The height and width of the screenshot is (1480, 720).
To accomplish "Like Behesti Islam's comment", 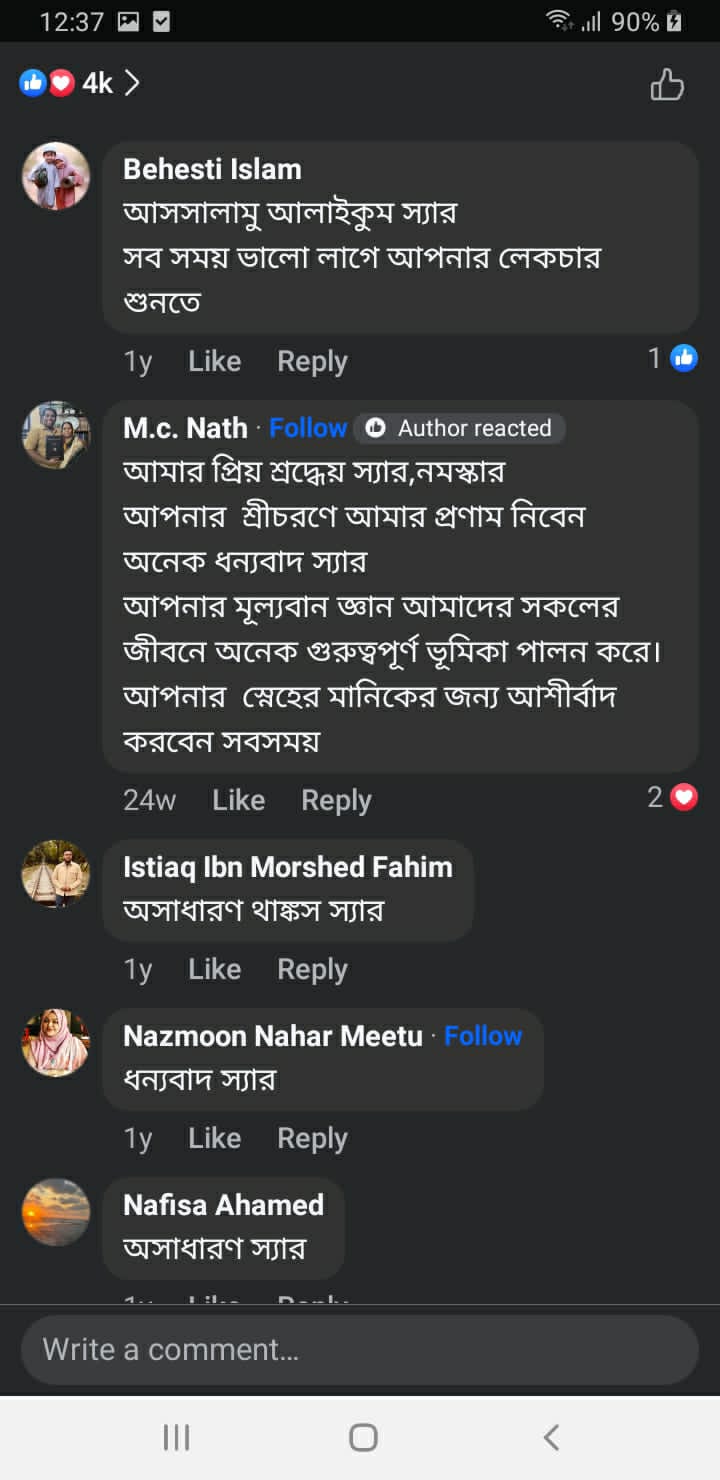I will click(x=214, y=361).
